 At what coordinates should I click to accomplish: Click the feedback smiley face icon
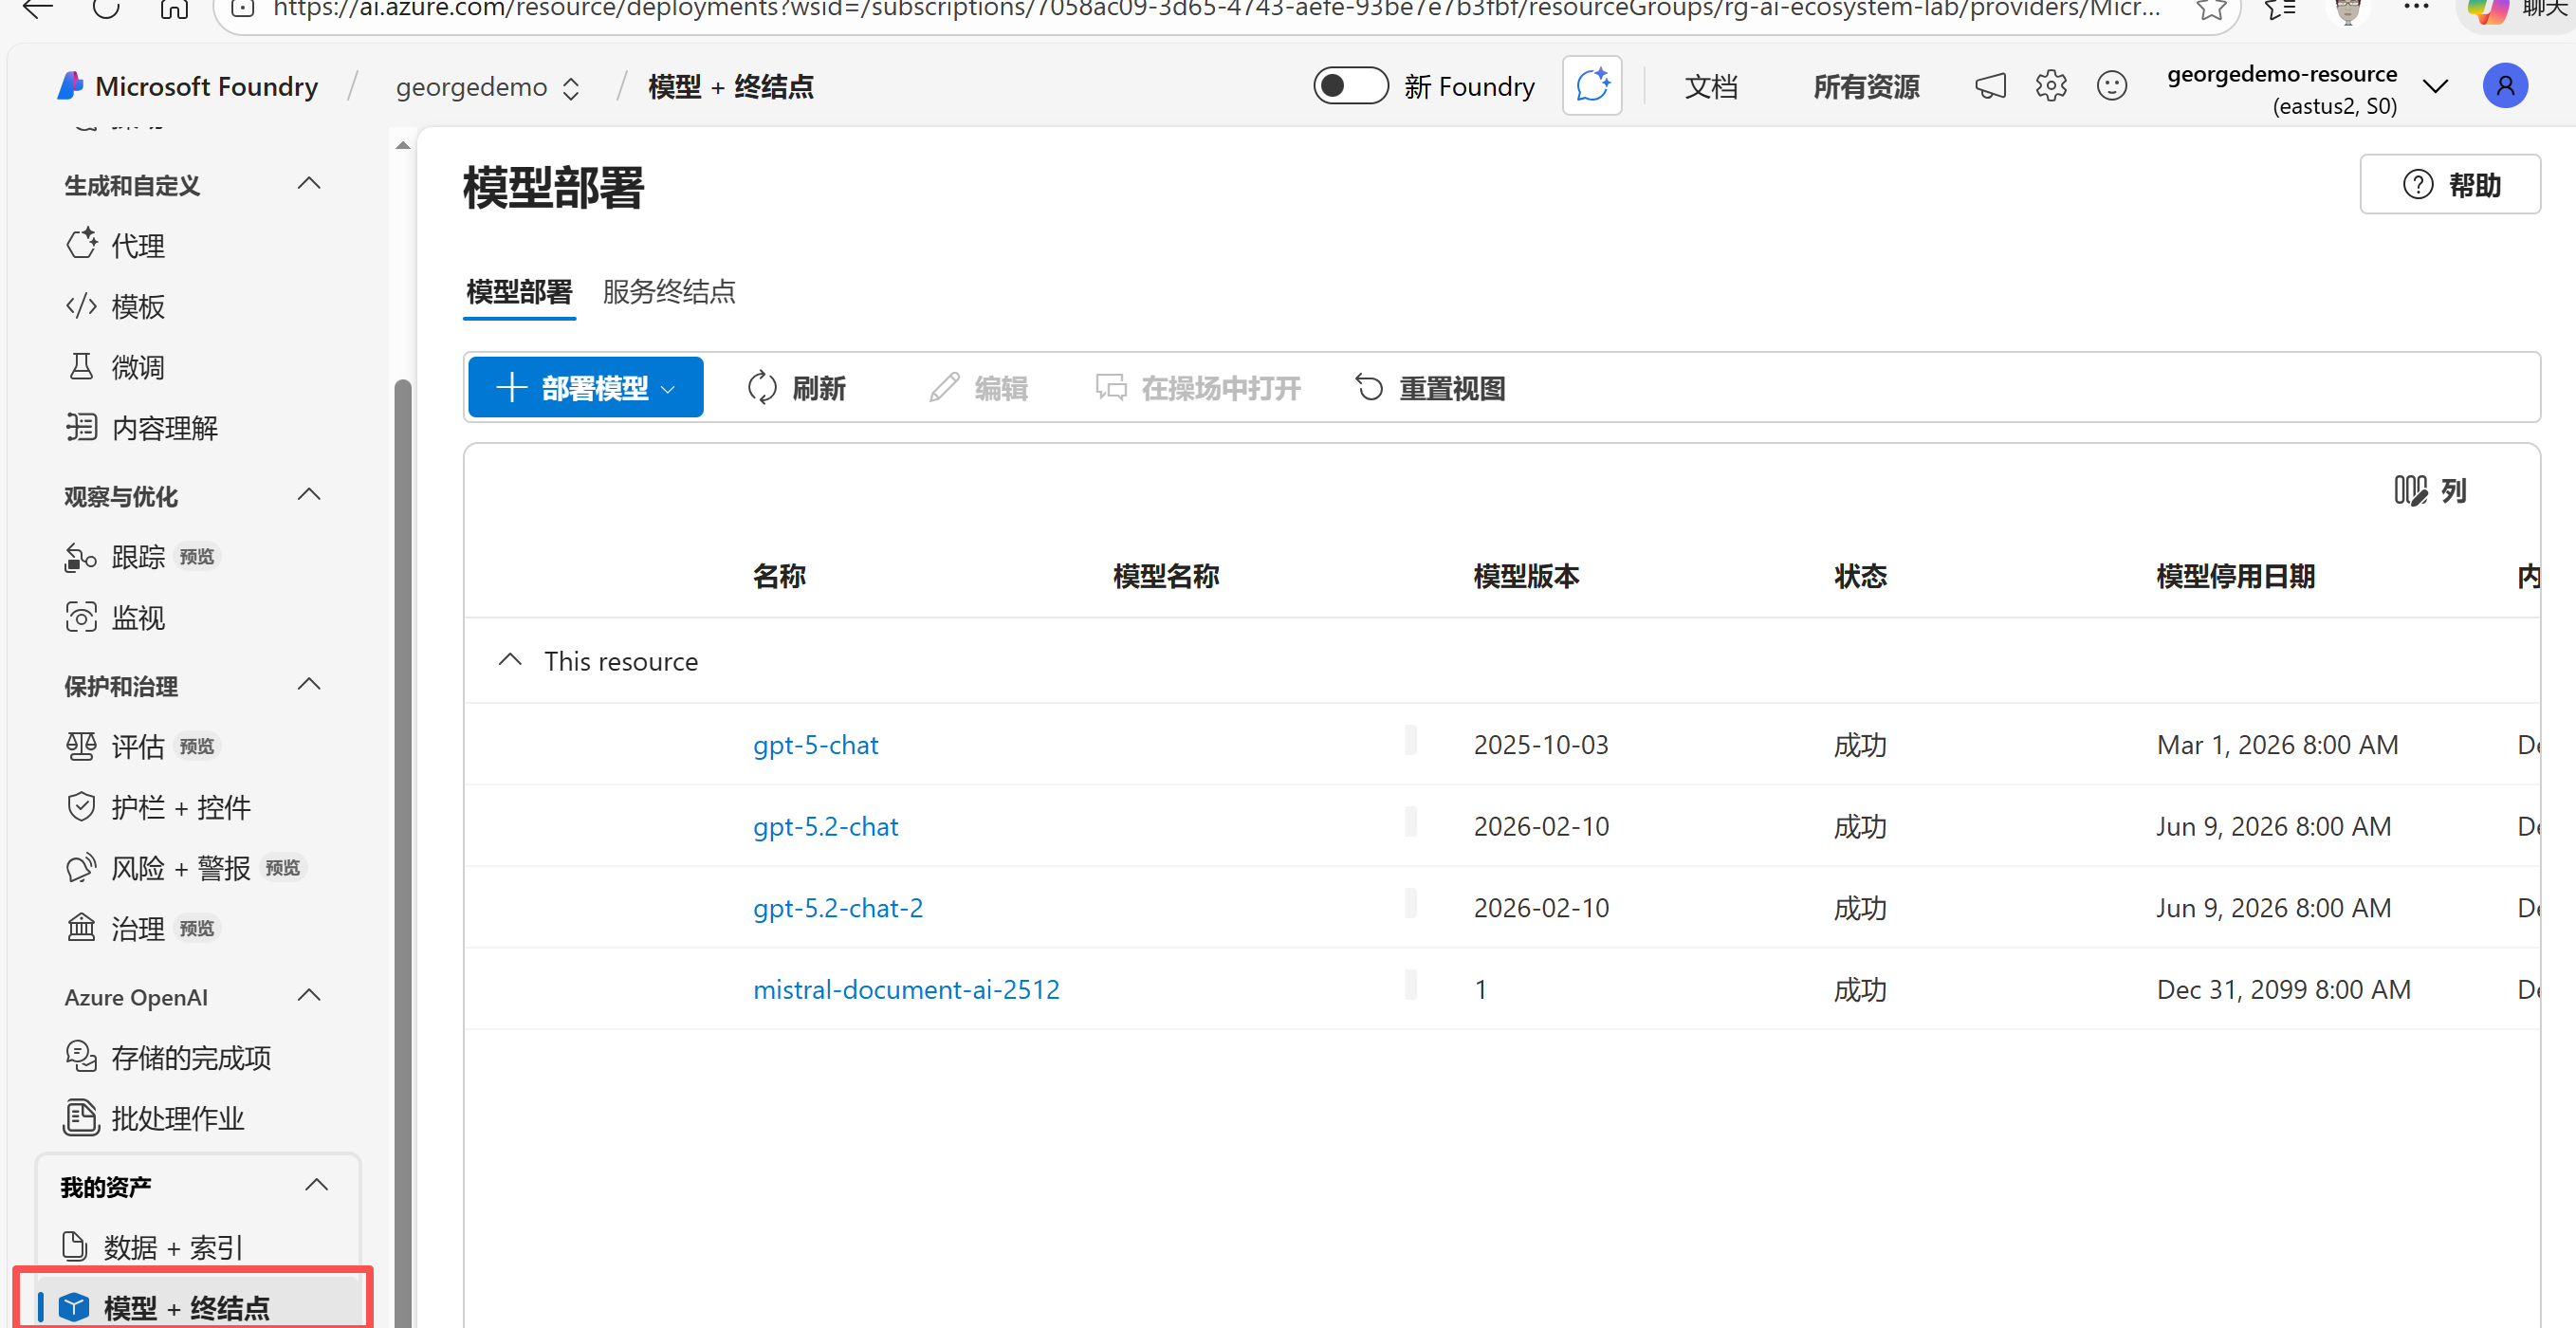point(2111,86)
